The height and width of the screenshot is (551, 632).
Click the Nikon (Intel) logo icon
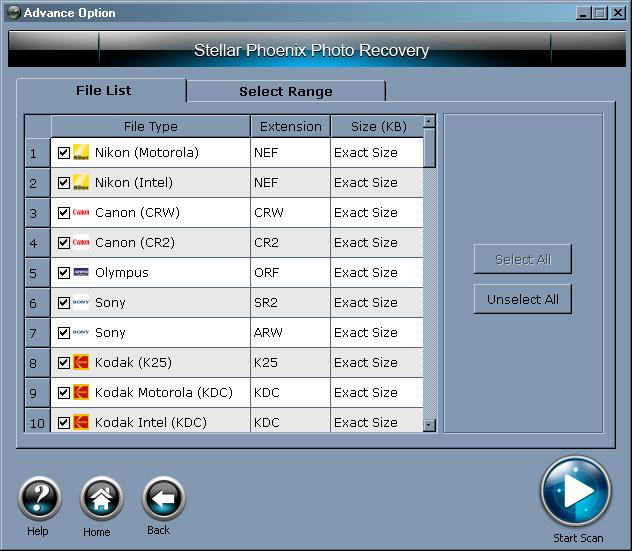81,182
